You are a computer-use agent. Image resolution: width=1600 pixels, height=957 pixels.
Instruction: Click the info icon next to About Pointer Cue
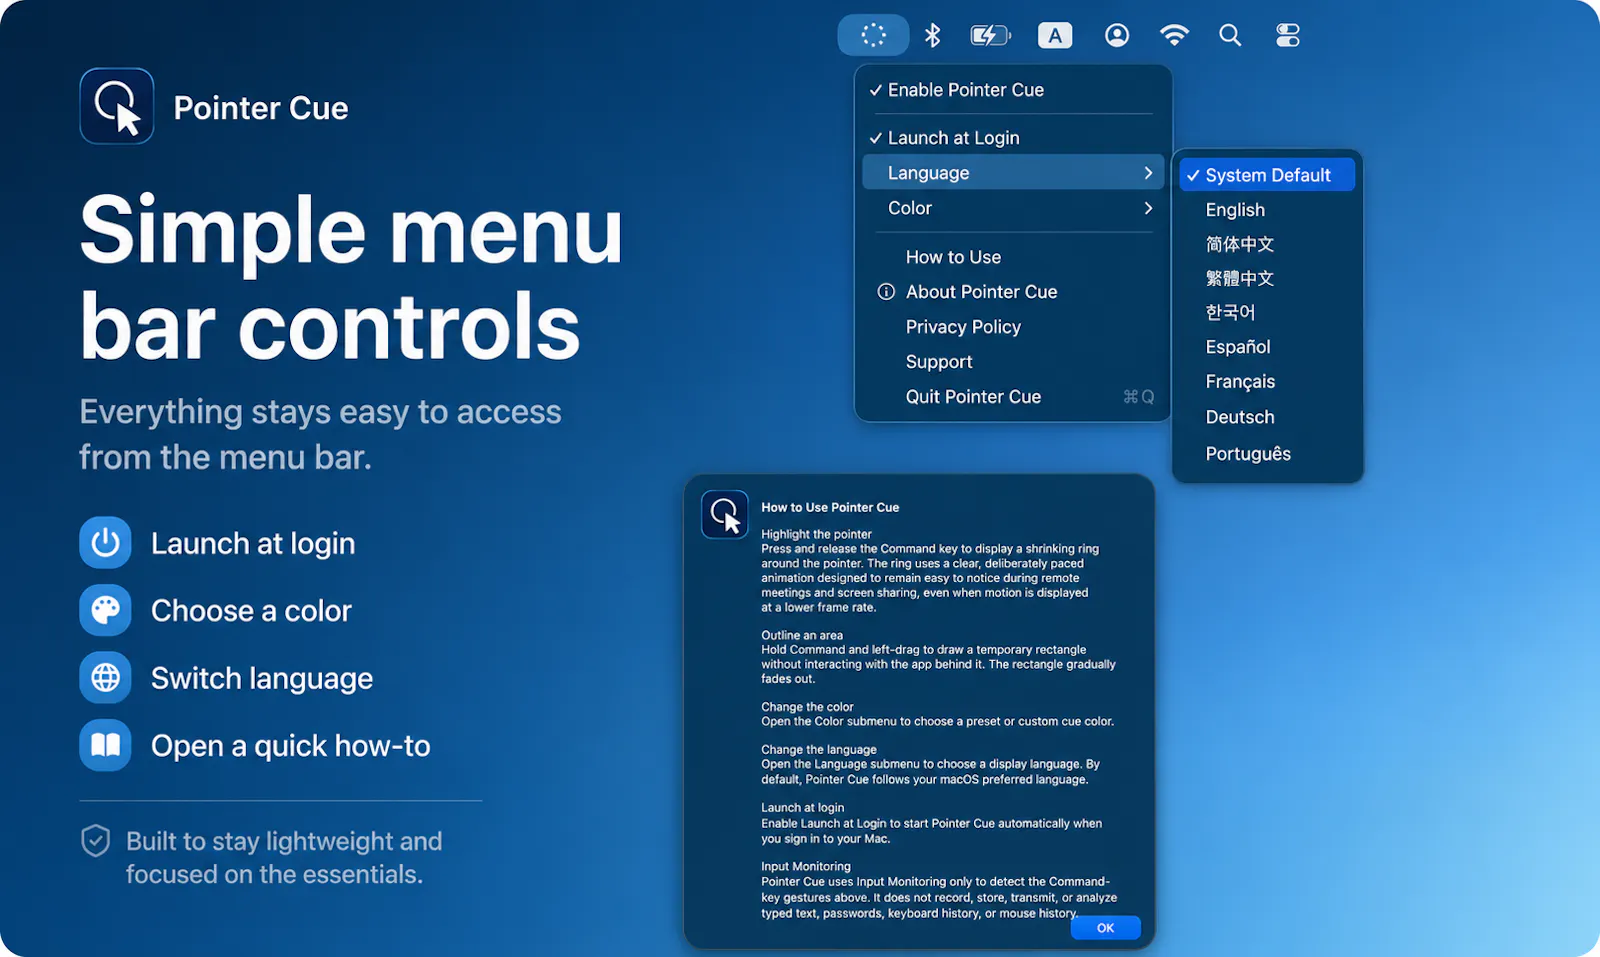tap(886, 292)
